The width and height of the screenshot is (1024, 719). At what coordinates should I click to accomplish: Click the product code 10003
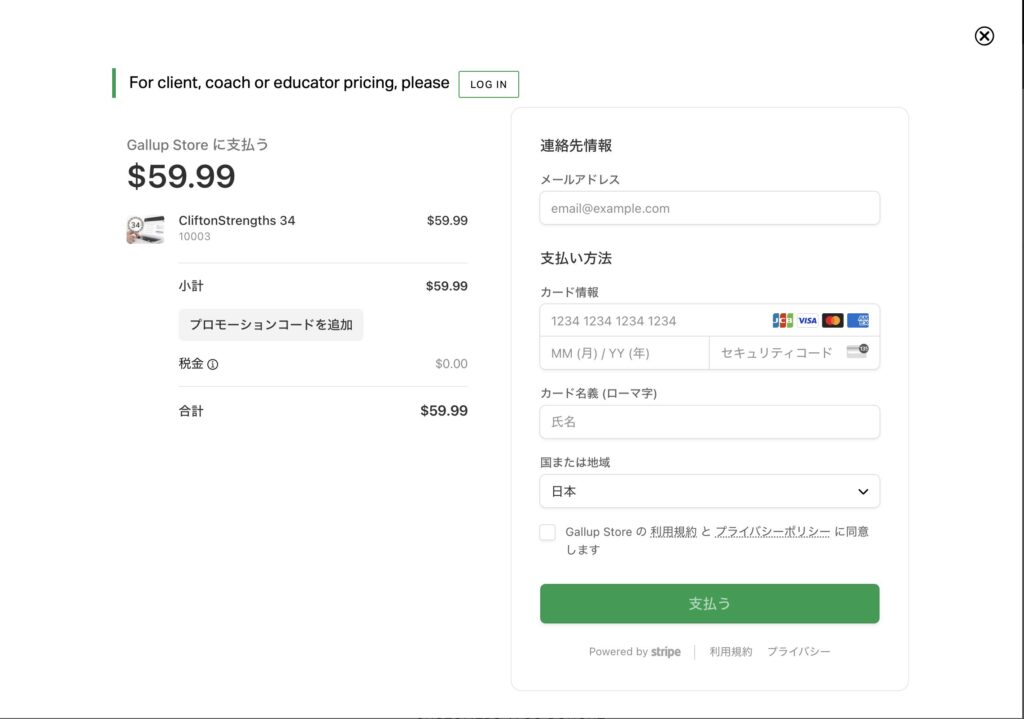[195, 236]
